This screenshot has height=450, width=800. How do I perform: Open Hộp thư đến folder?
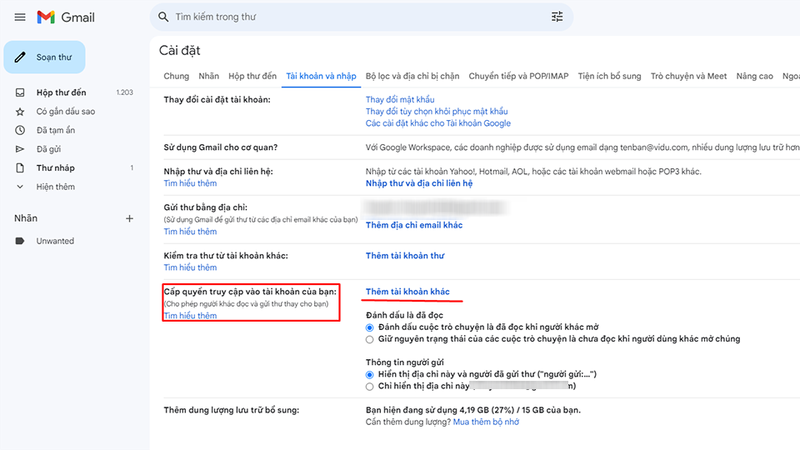tap(61, 92)
